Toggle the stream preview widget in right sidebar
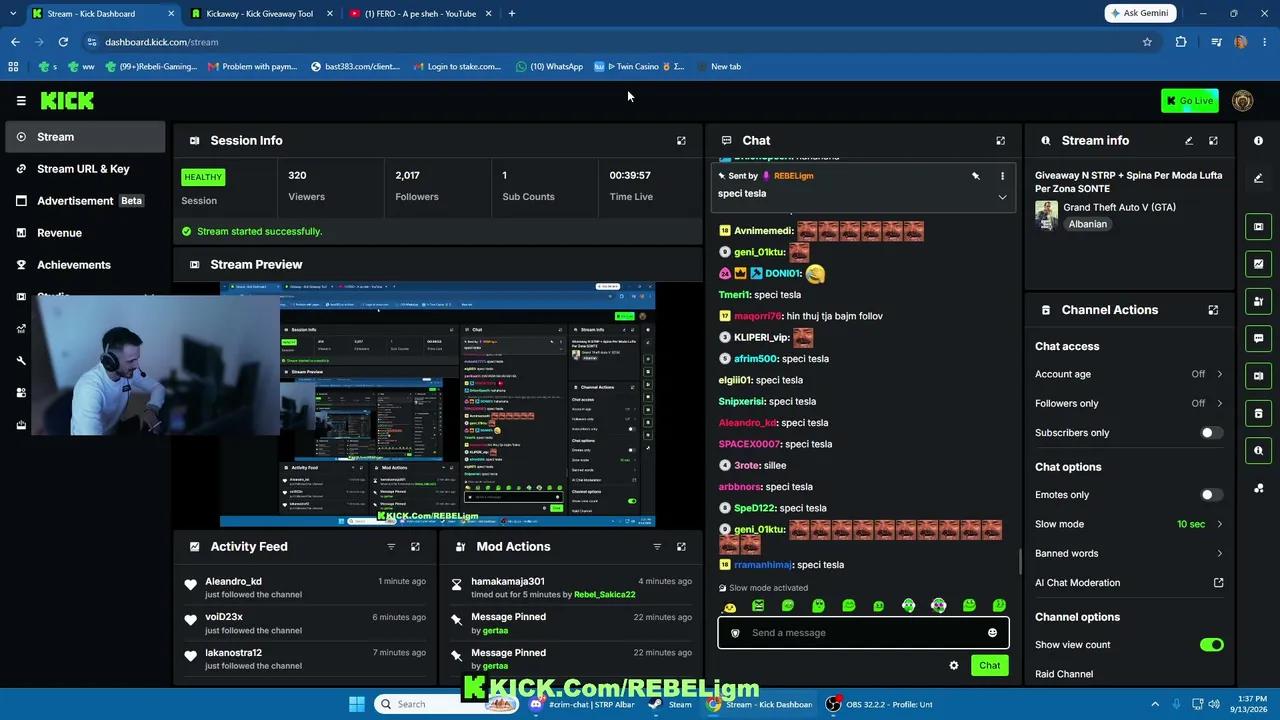This screenshot has width=1280, height=720. pyautogui.click(x=1258, y=227)
